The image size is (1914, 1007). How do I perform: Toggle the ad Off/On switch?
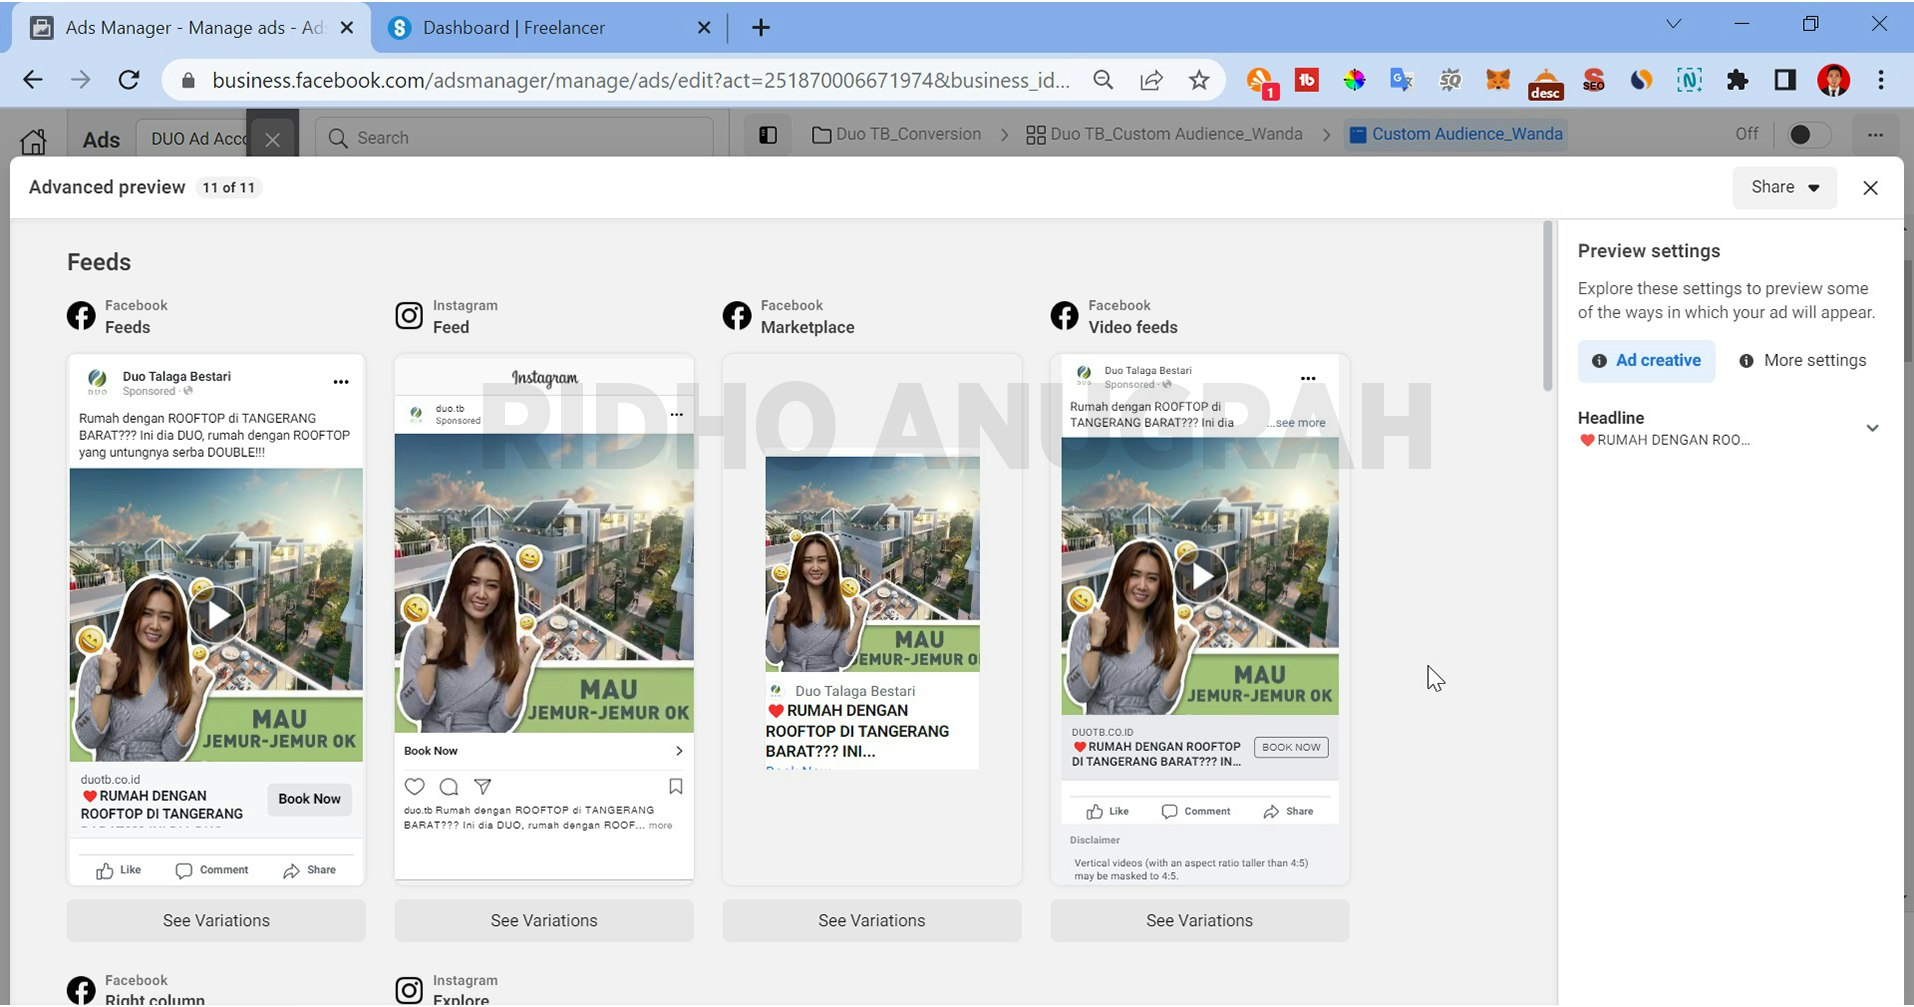(1808, 134)
